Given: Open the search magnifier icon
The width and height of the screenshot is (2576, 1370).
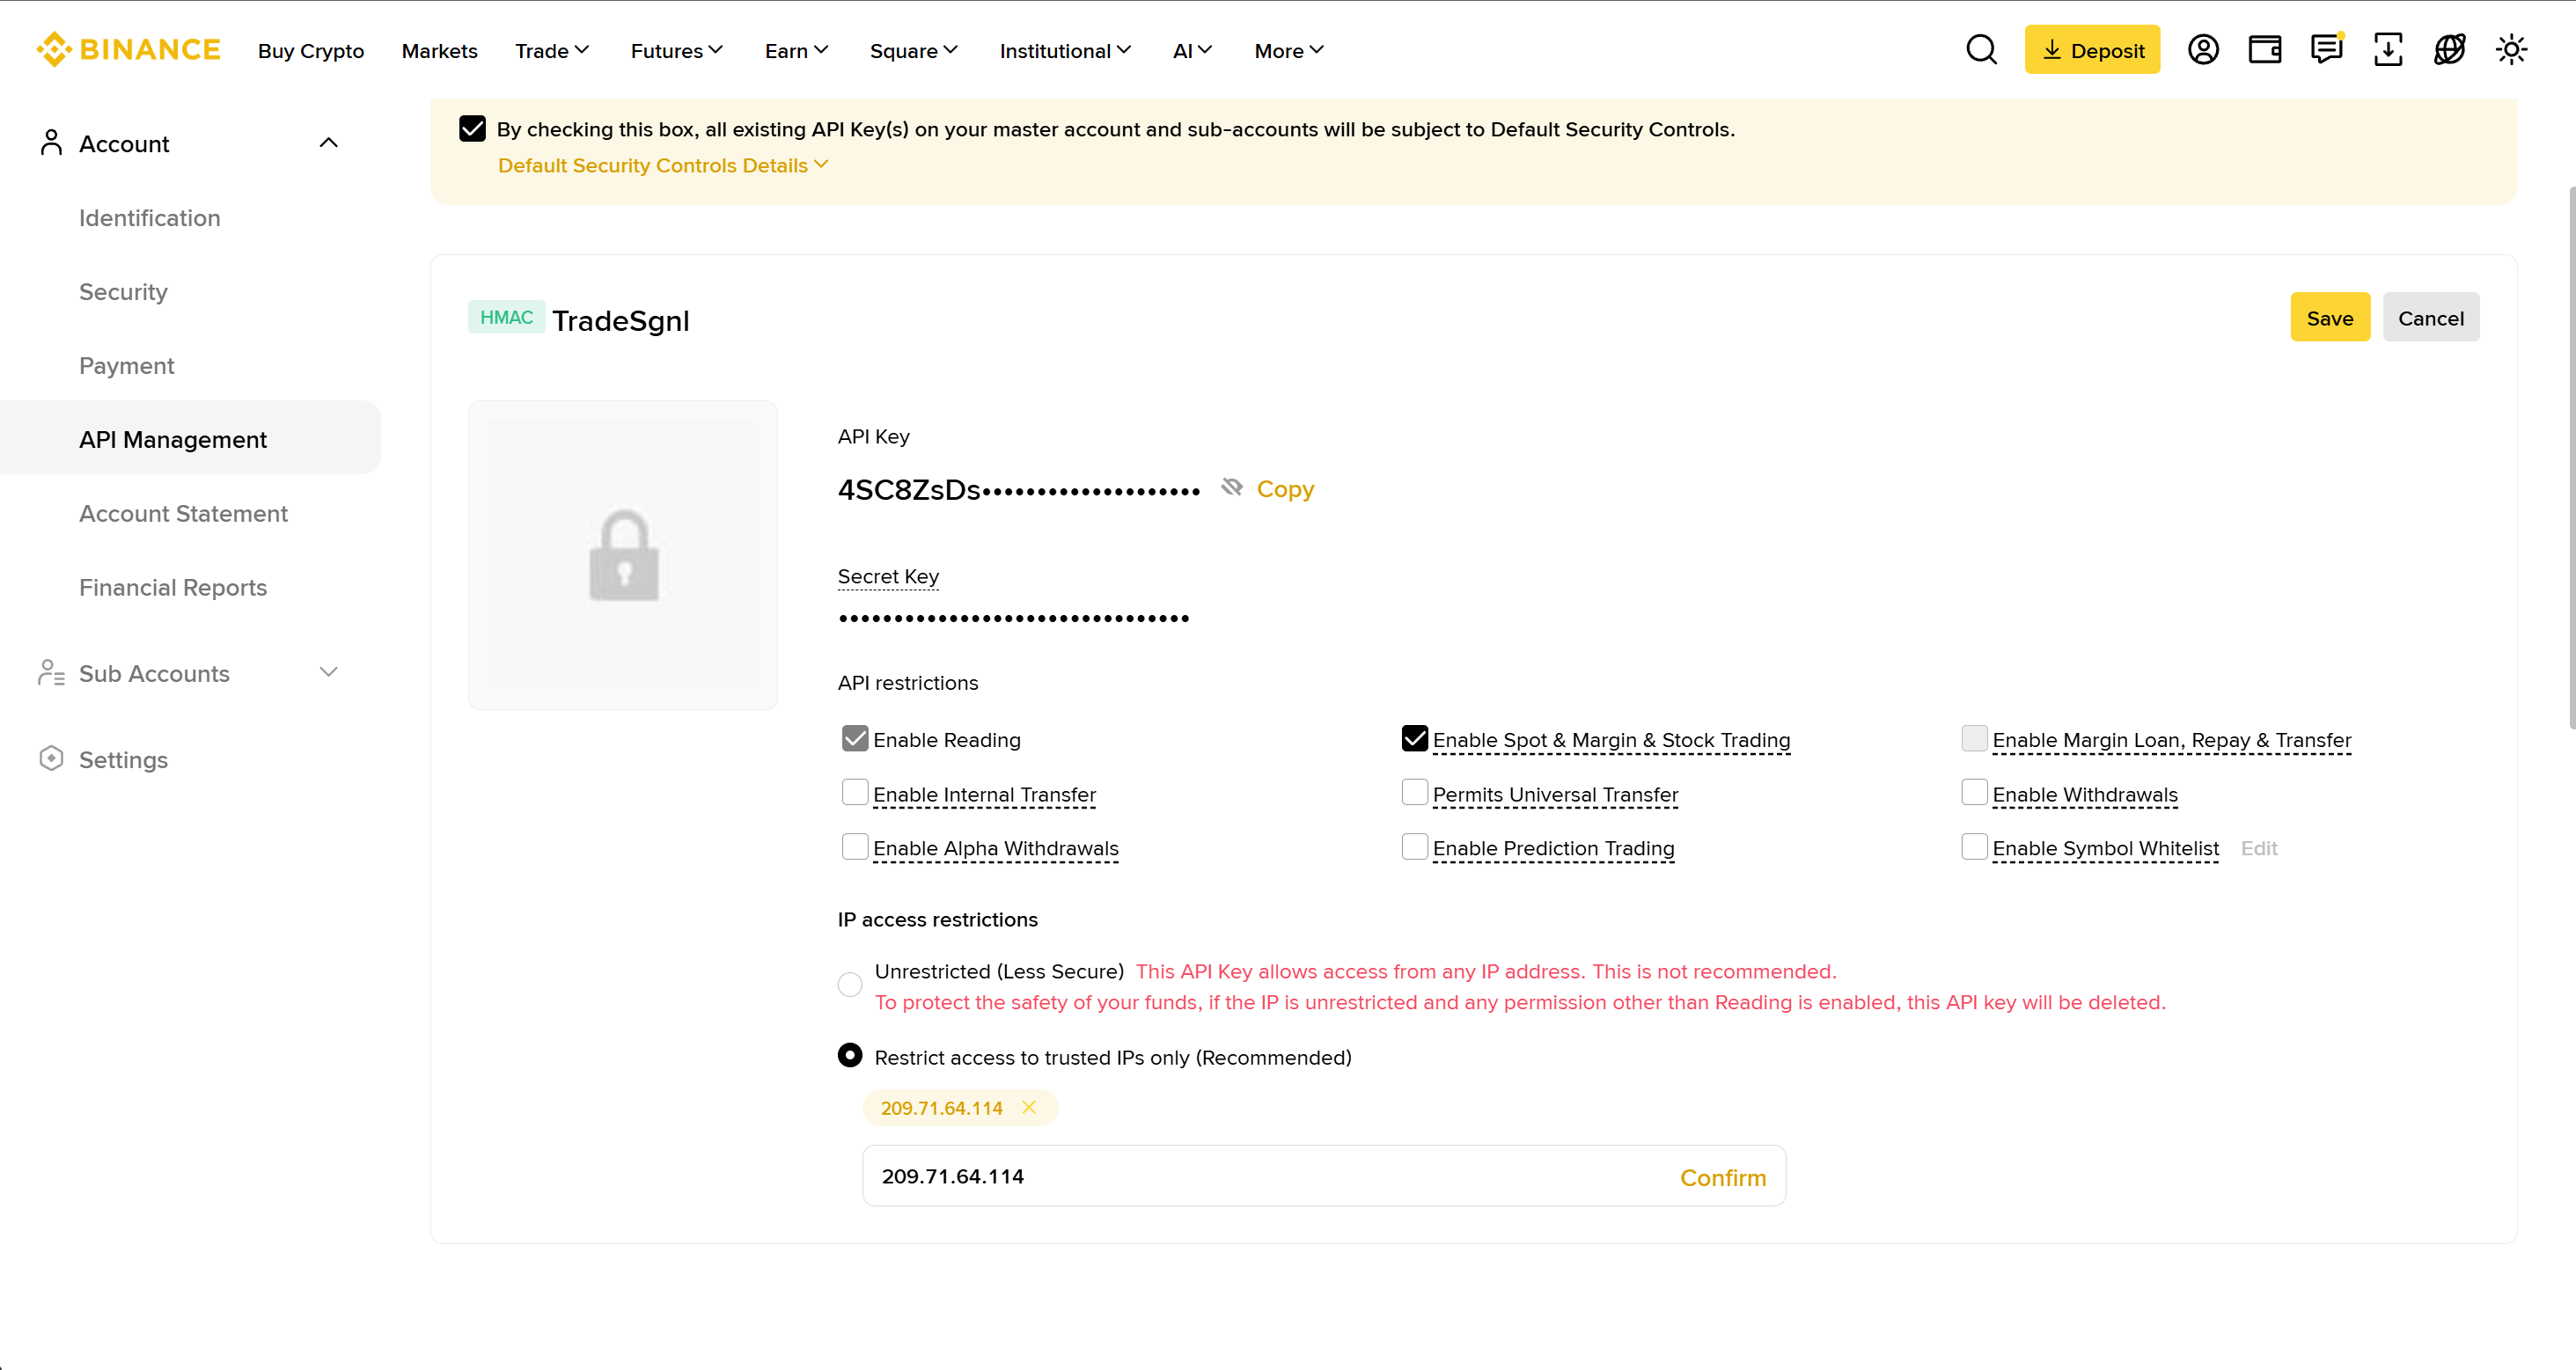Looking at the screenshot, I should coord(1981,49).
